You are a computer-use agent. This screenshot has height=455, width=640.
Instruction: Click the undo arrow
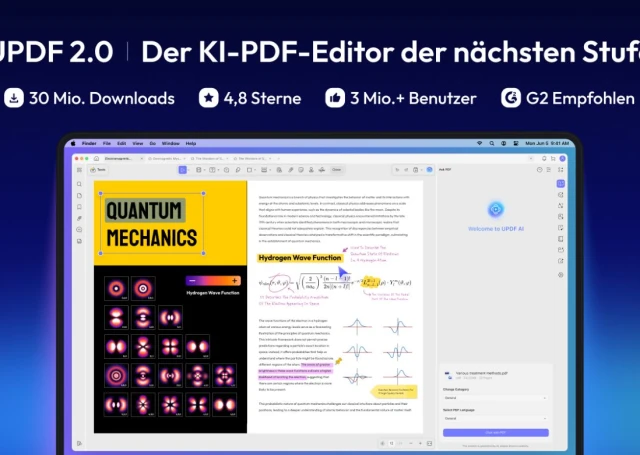click(x=397, y=170)
